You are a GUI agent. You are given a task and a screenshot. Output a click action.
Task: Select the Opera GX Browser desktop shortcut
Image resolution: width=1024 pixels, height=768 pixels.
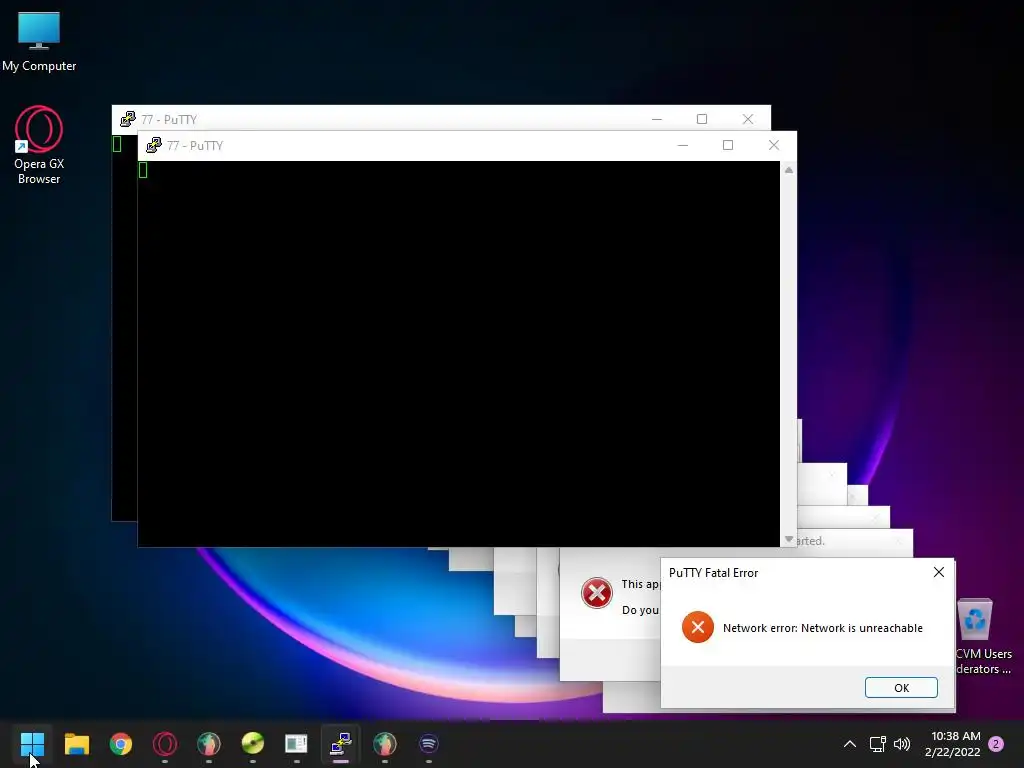point(39,145)
